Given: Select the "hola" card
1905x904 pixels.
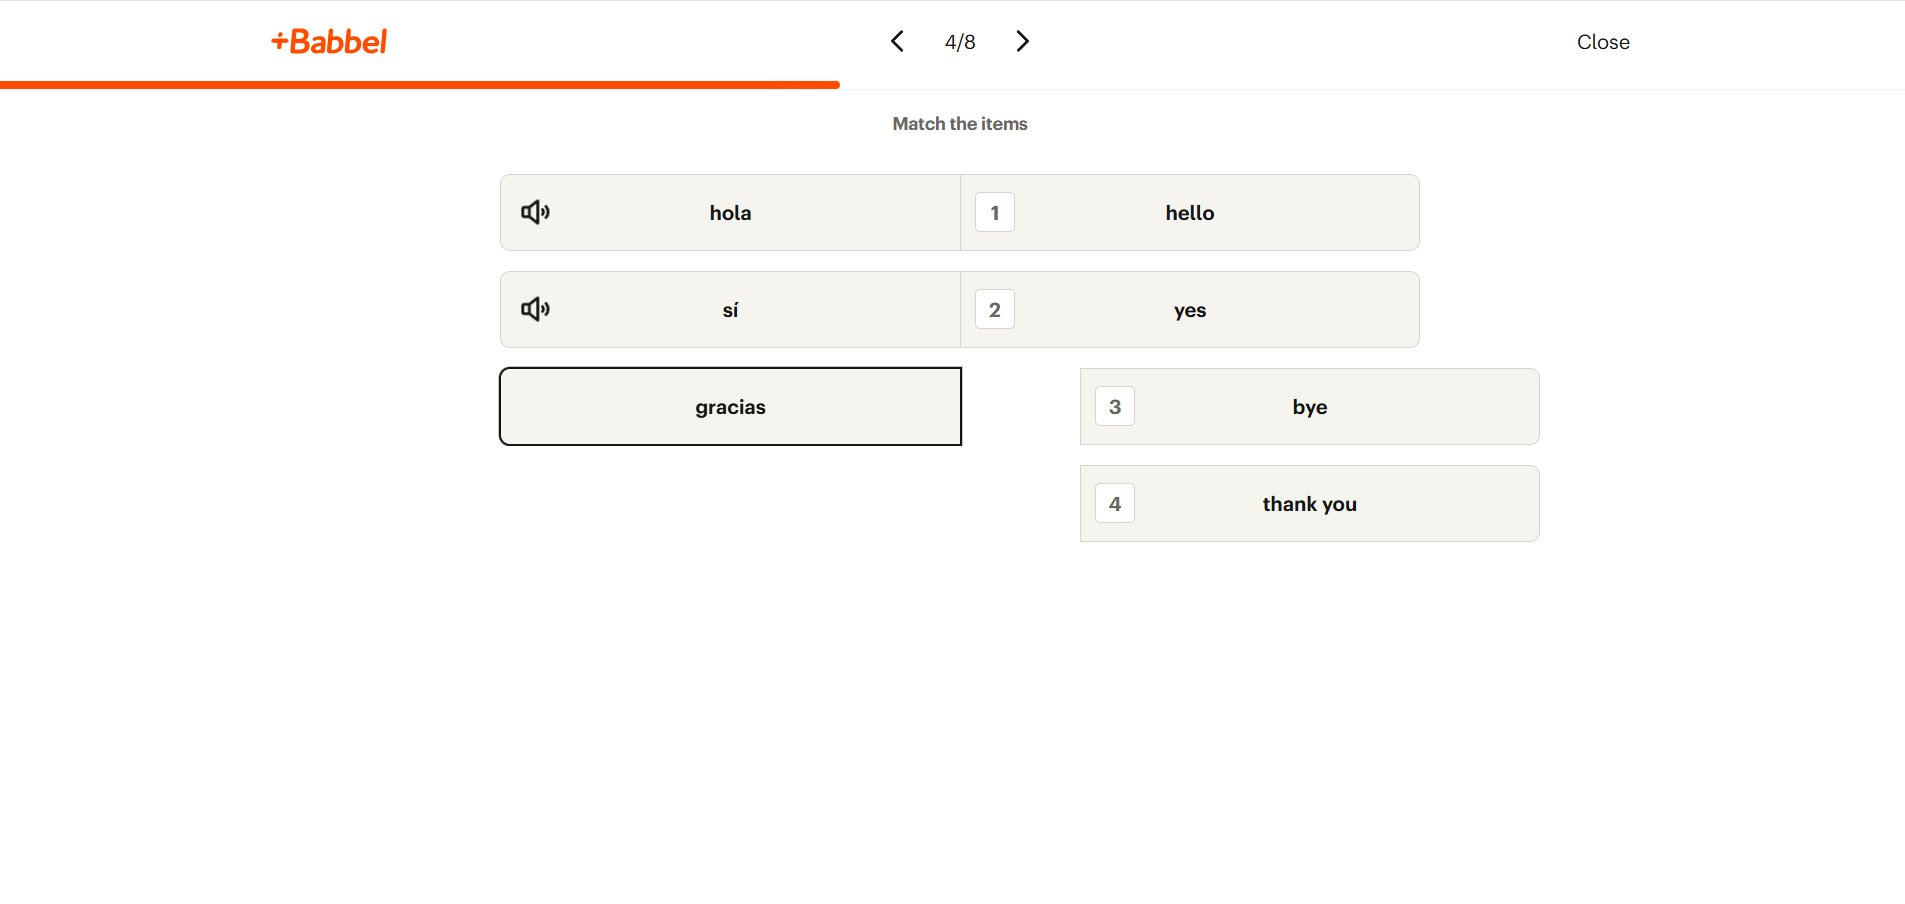Looking at the screenshot, I should tap(729, 212).
